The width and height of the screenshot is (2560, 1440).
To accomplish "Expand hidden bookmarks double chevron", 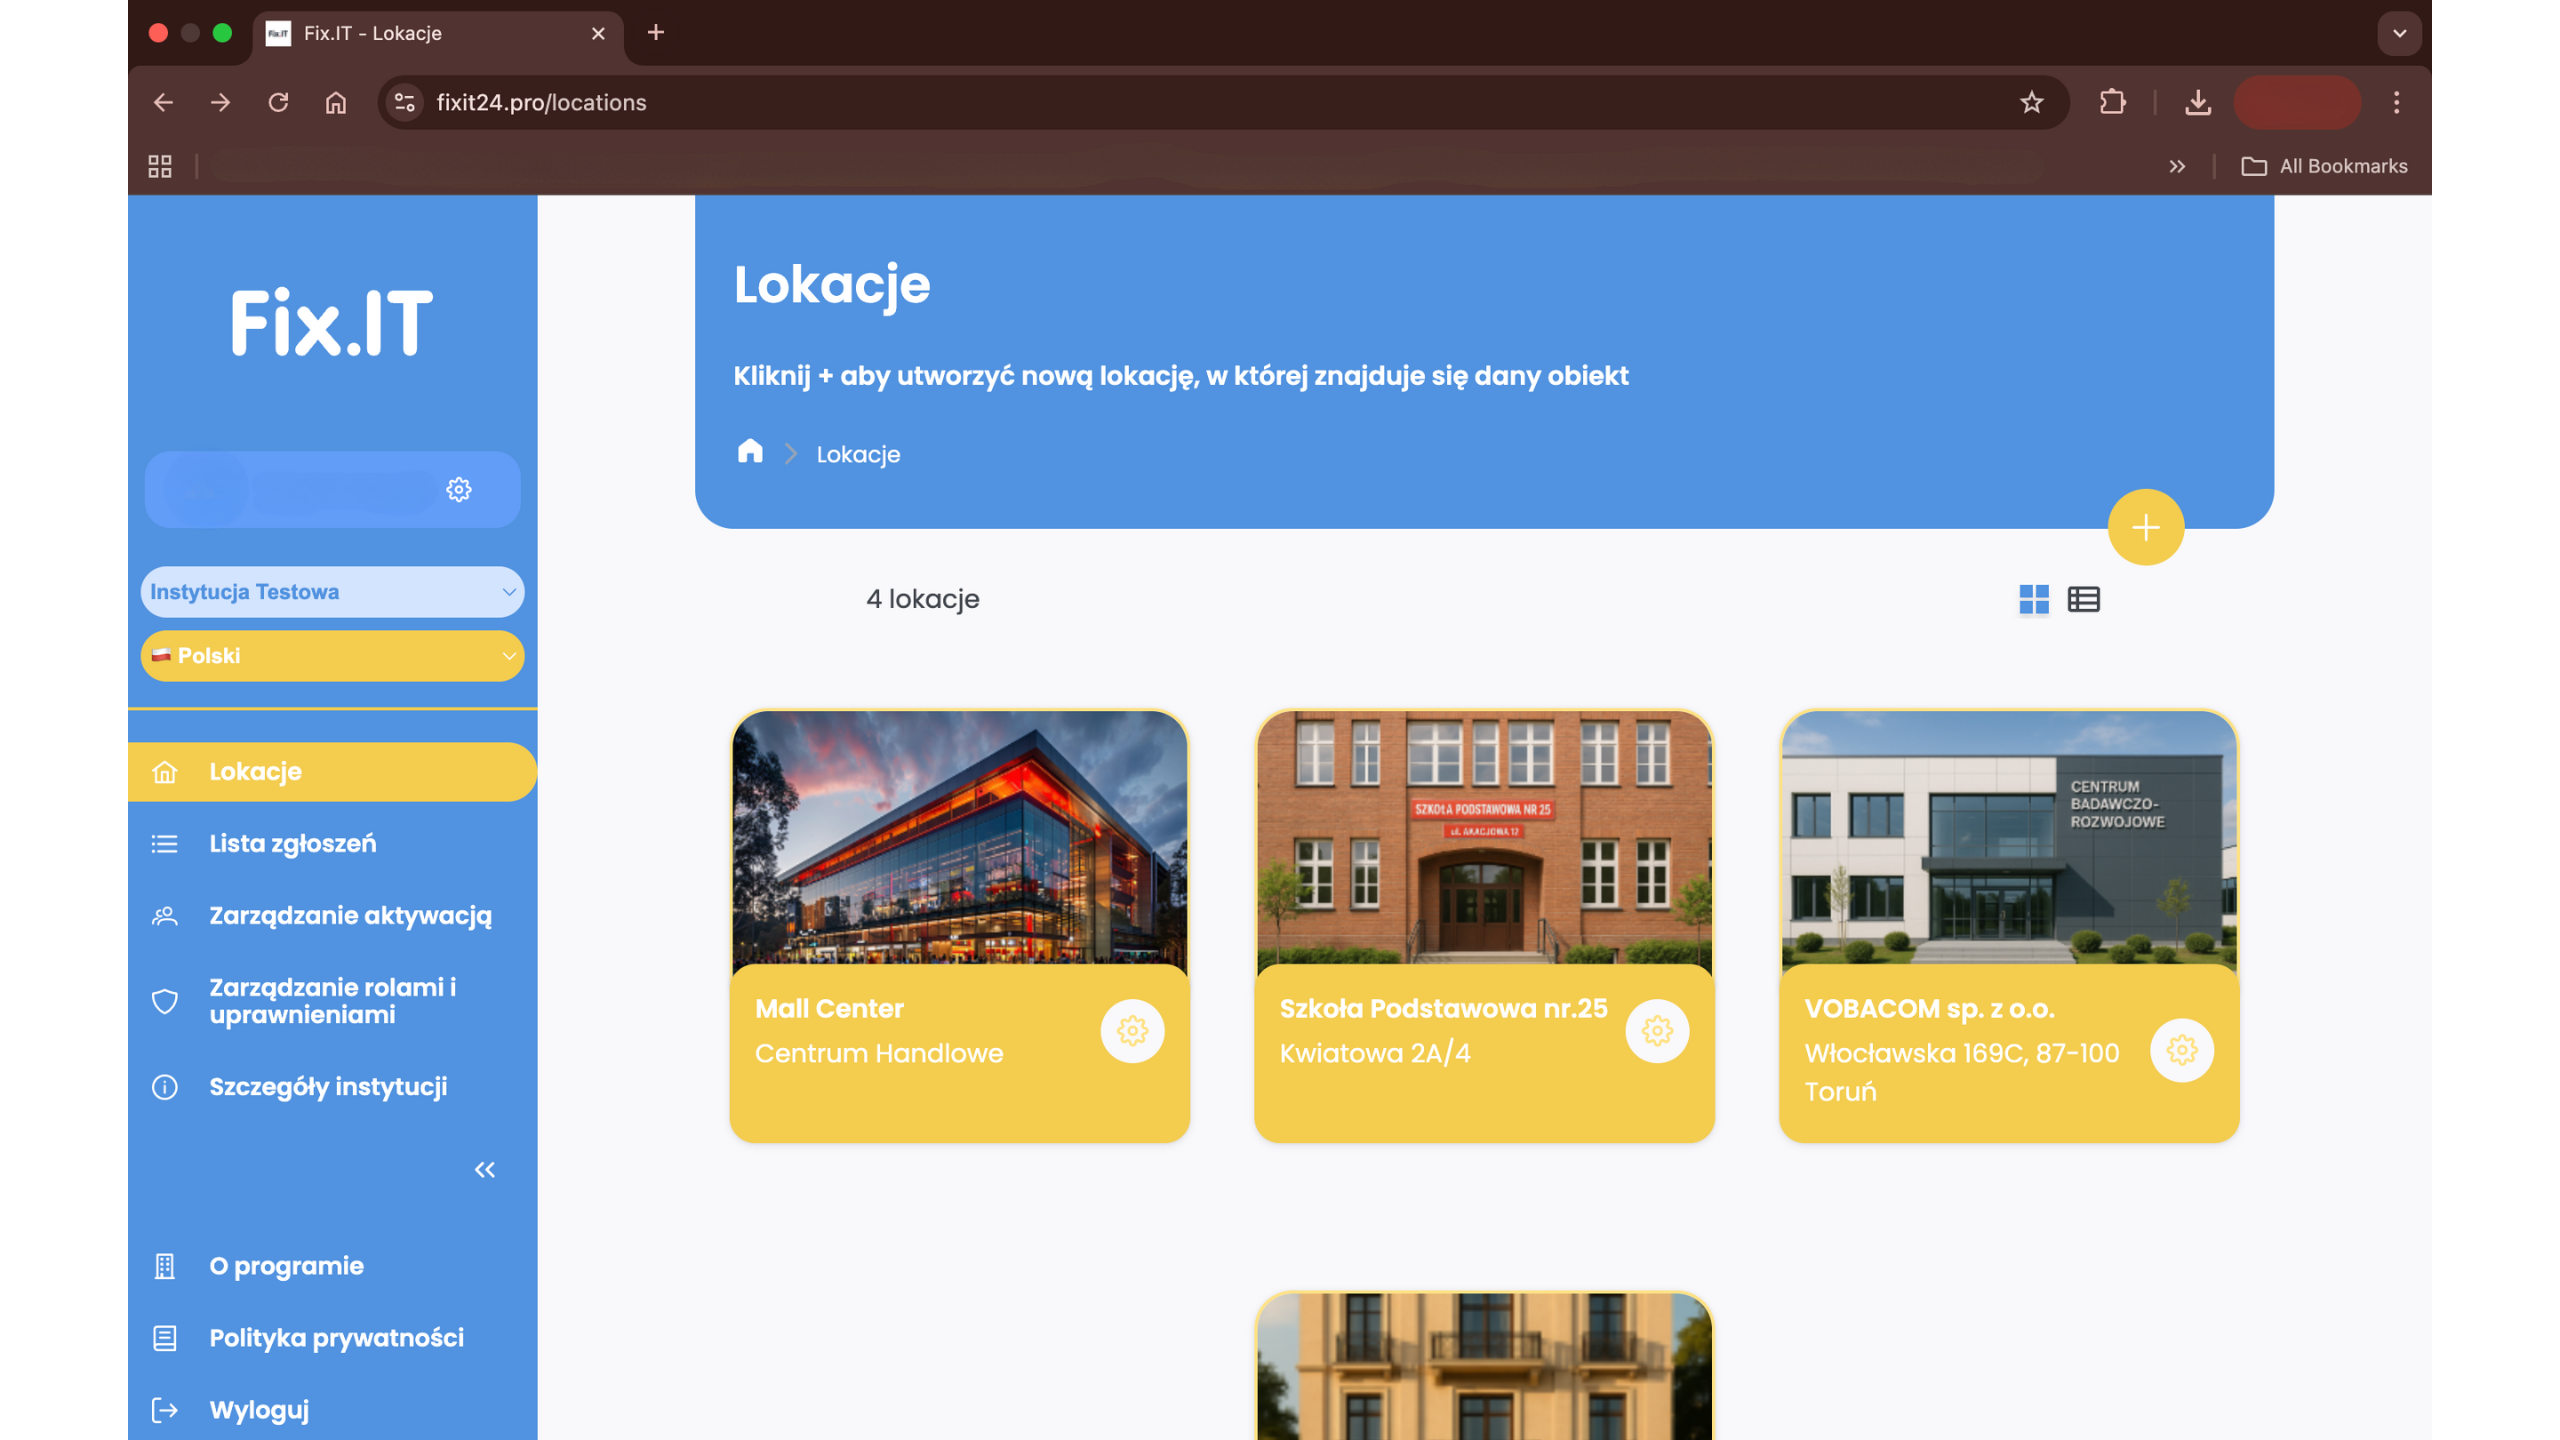I will coord(2177,166).
